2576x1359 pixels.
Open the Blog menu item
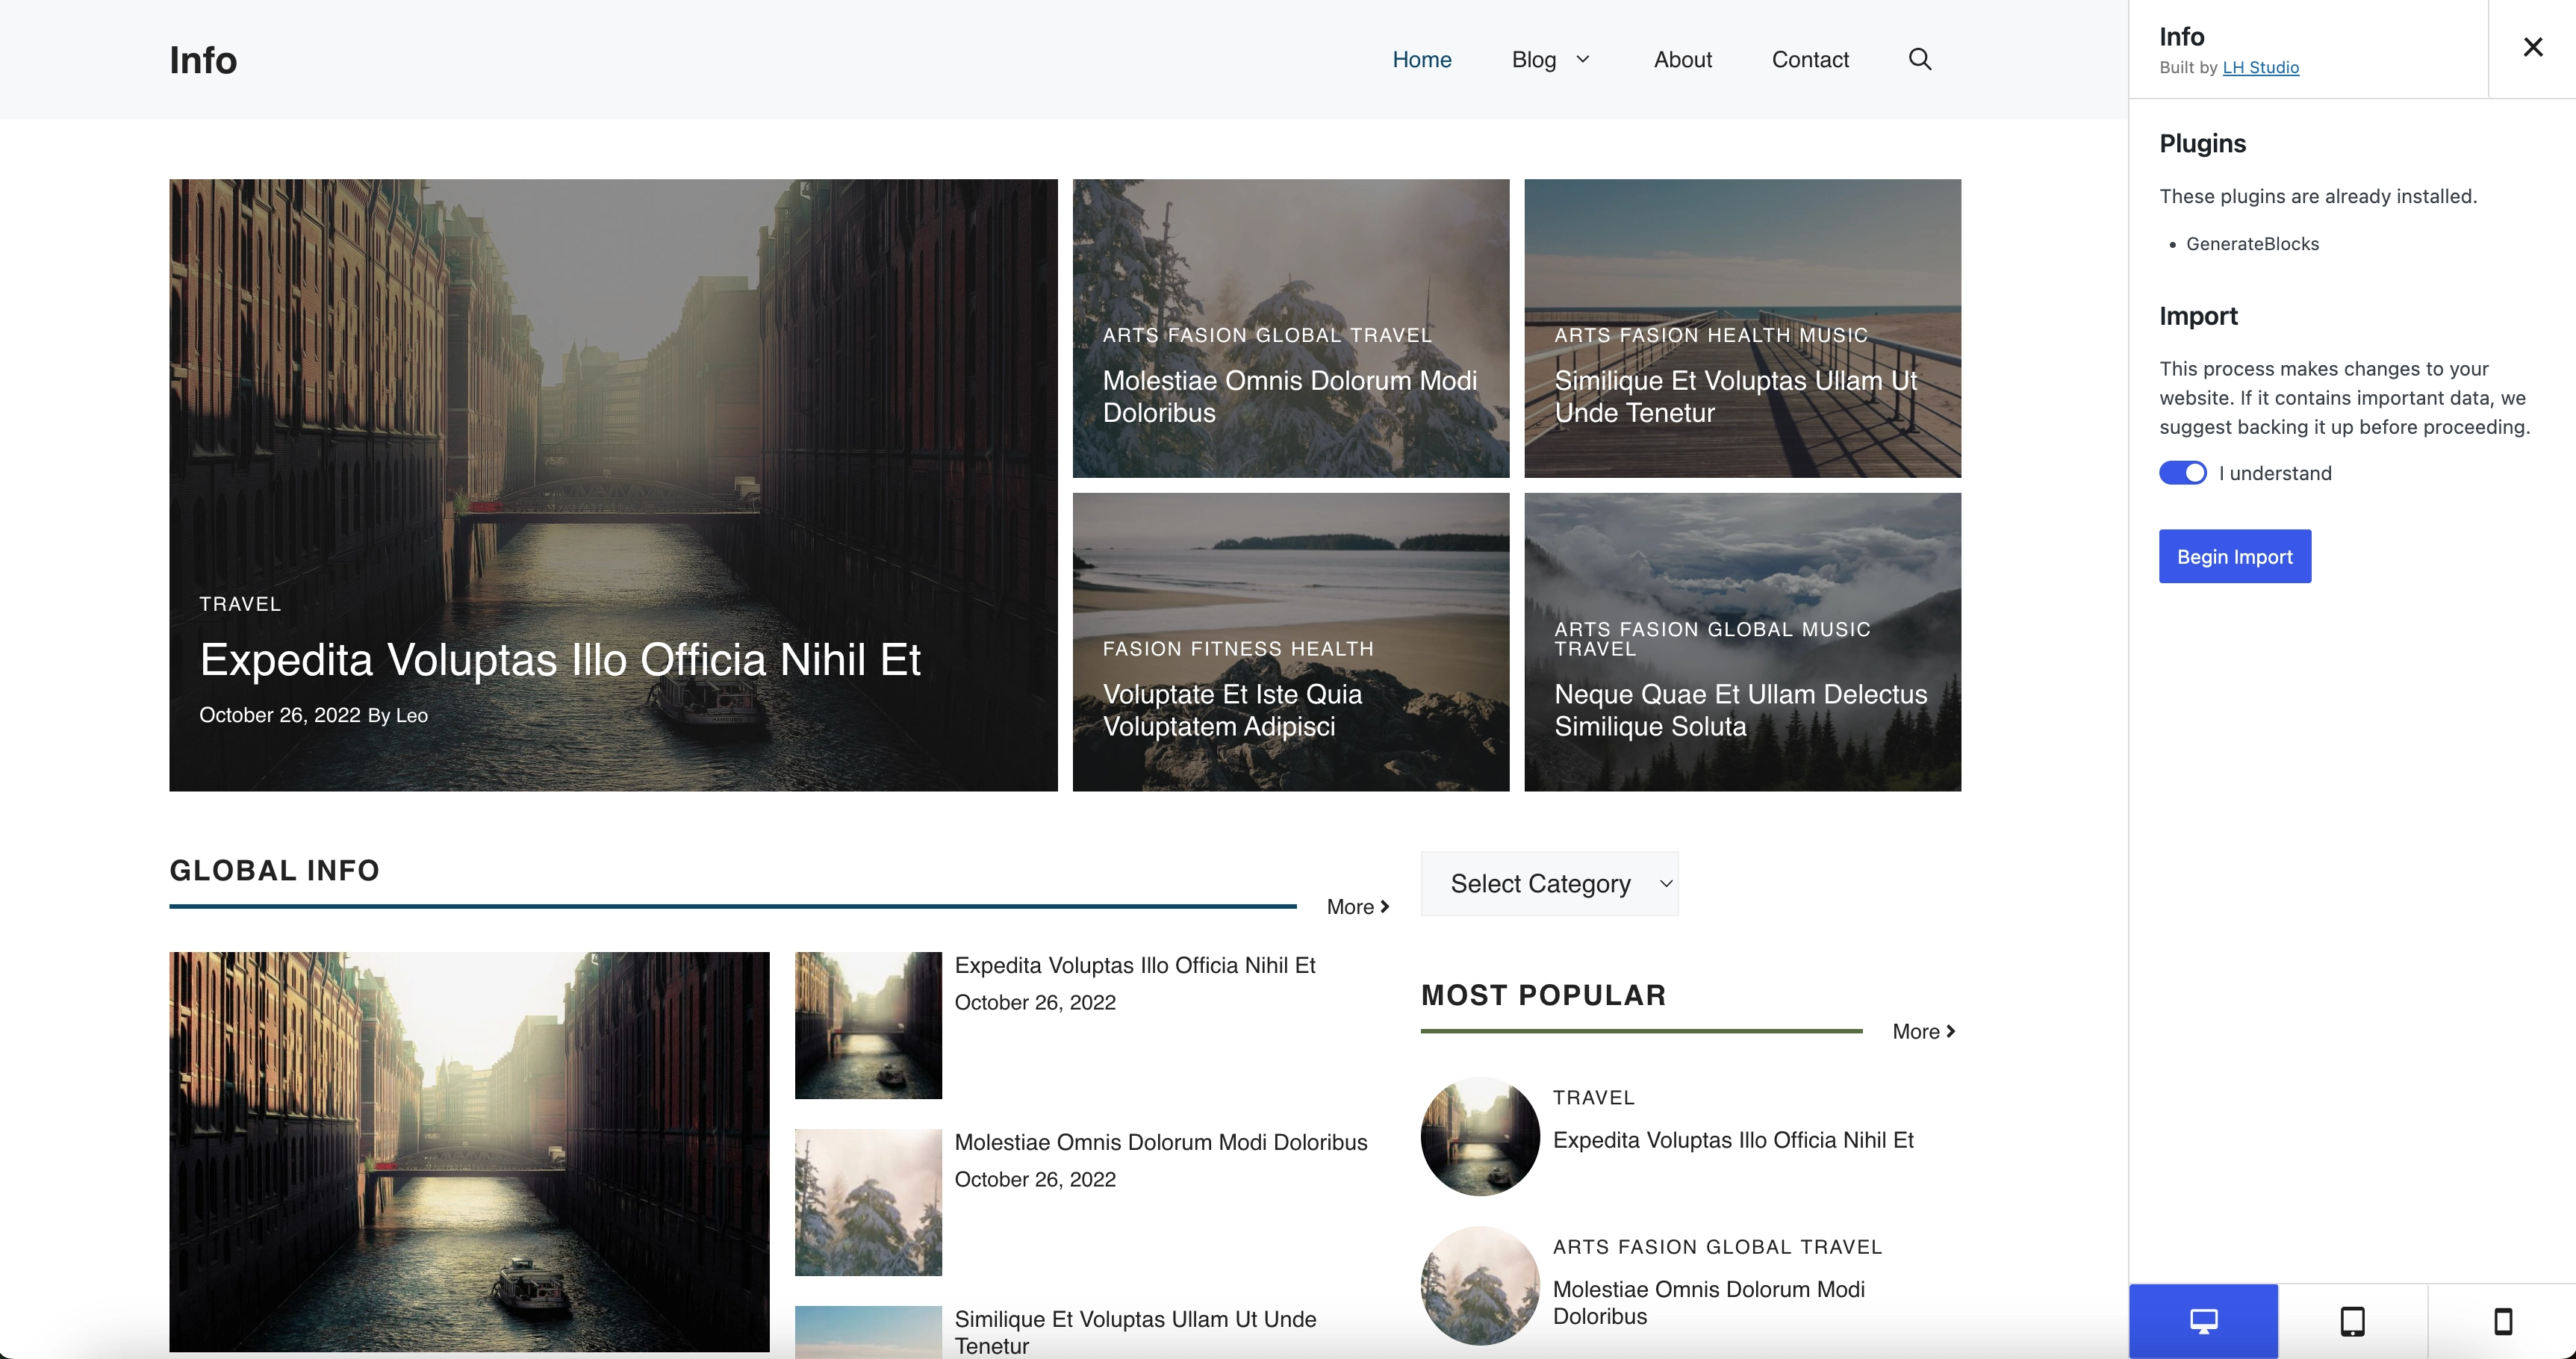coord(1533,59)
